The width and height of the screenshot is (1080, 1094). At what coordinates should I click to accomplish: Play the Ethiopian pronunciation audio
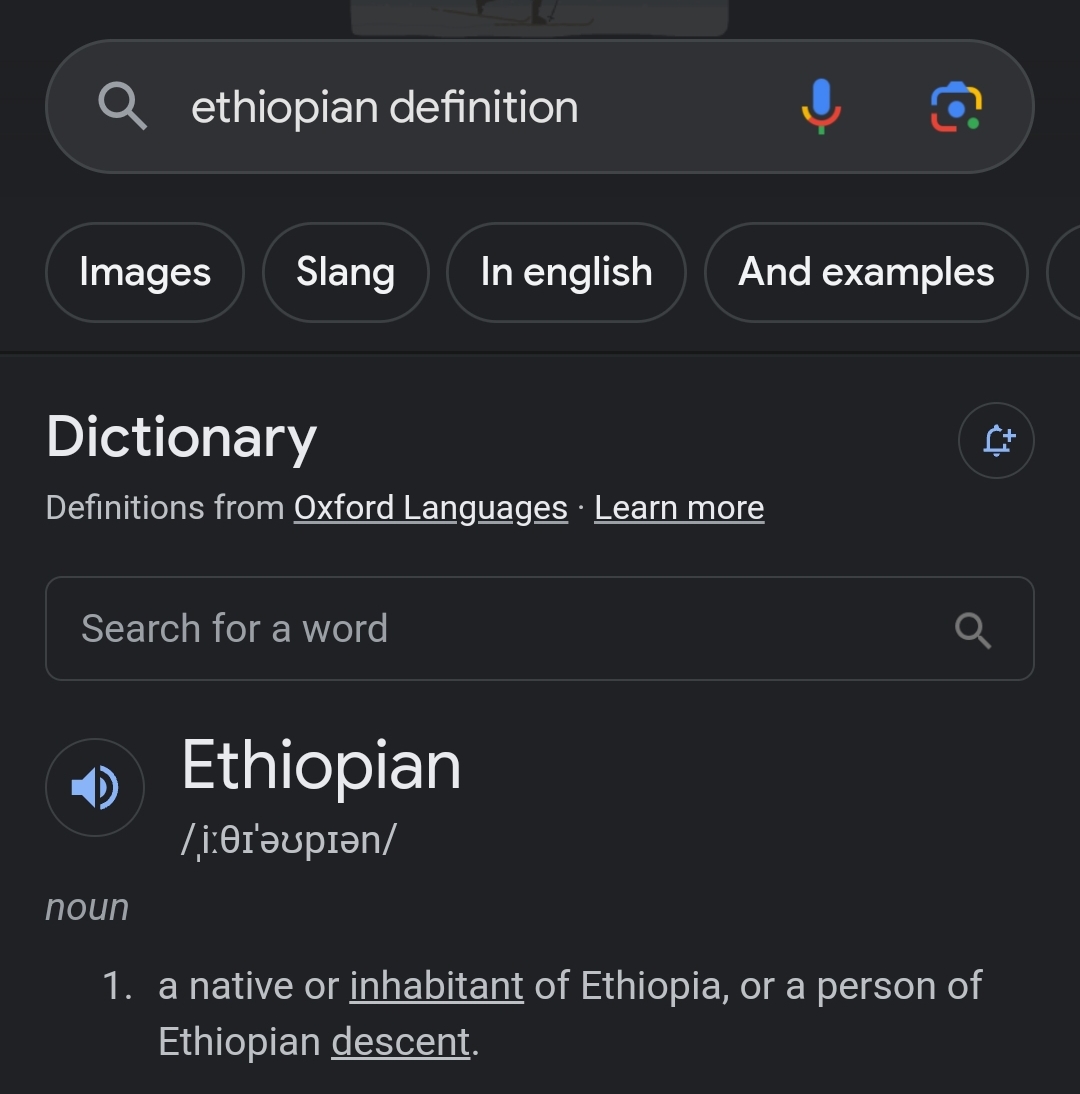(95, 788)
